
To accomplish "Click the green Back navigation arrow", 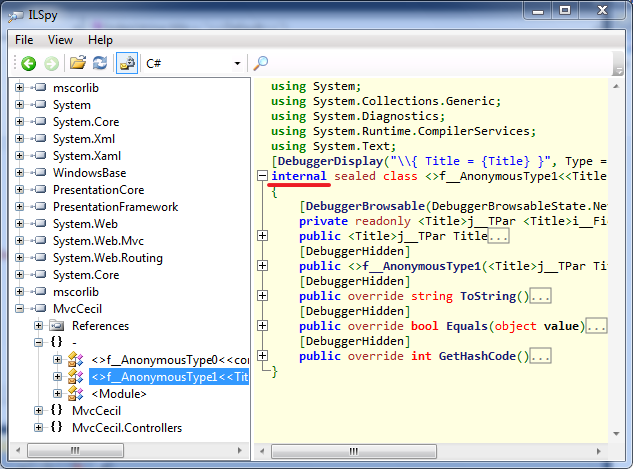I will click(29, 63).
